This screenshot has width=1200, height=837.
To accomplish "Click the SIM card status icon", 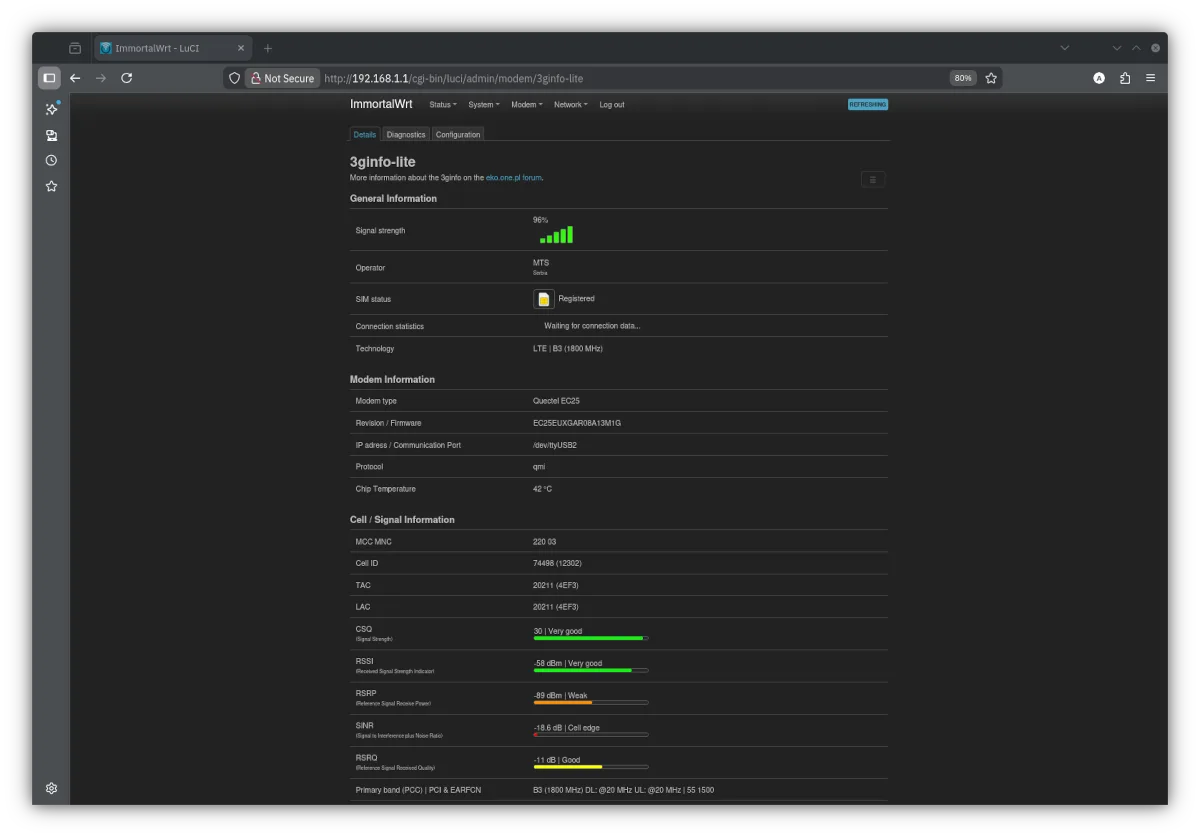I will (x=544, y=299).
